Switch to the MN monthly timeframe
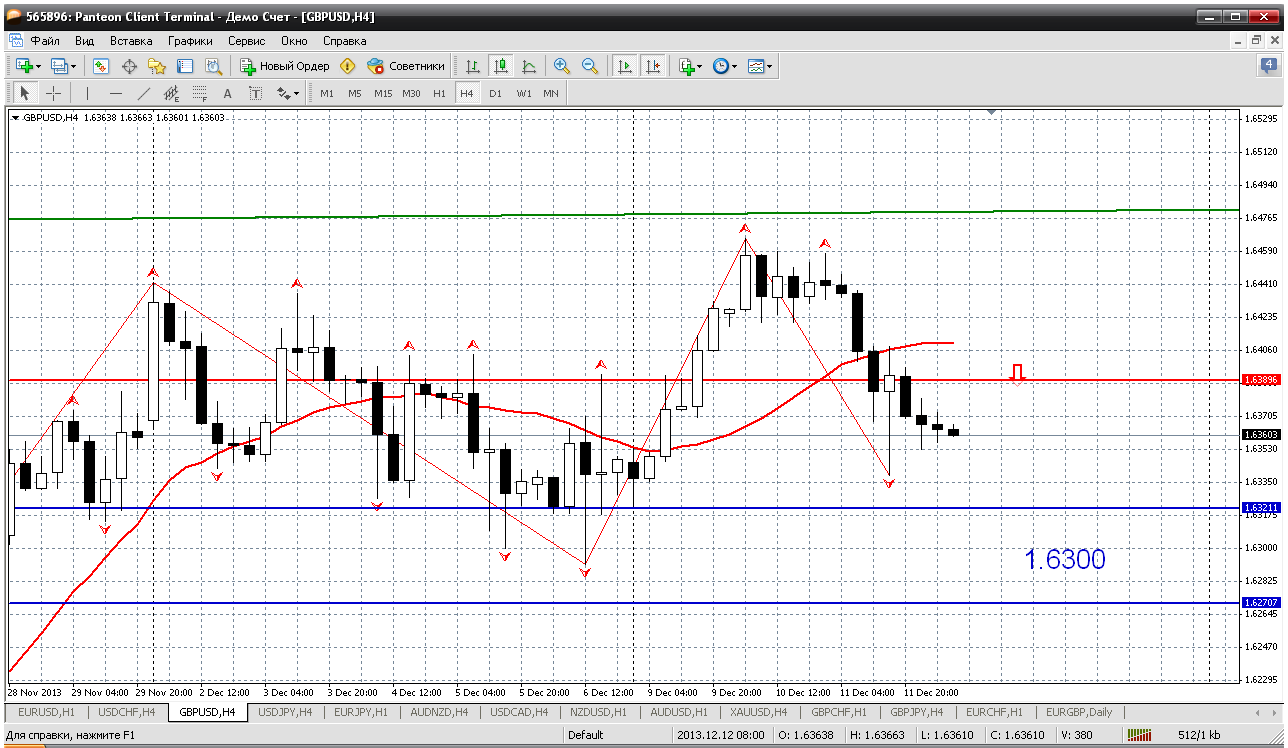 [x=551, y=93]
